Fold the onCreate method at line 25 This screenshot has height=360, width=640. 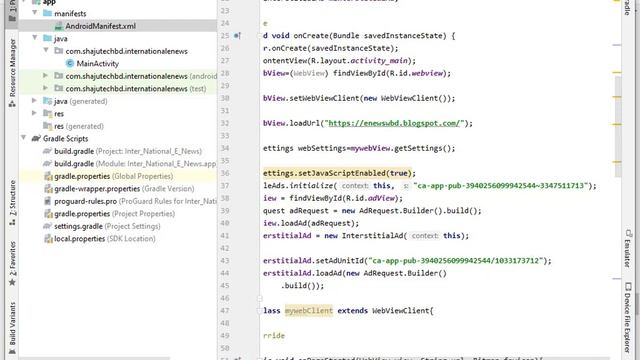pos(260,36)
